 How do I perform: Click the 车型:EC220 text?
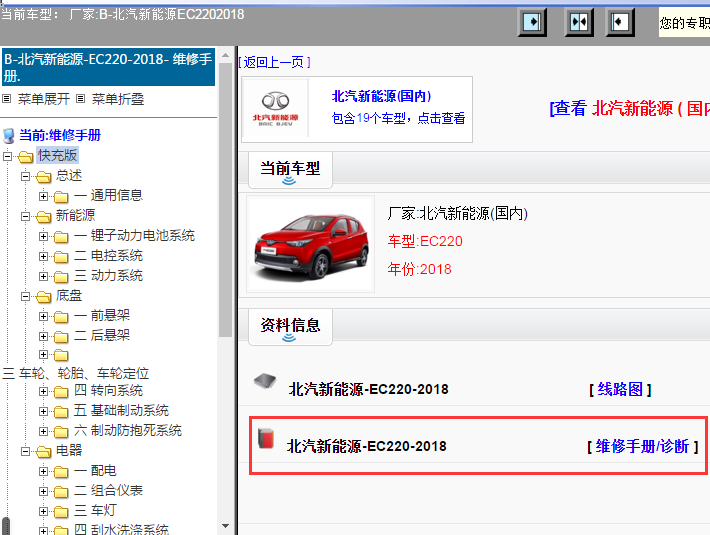click(x=425, y=241)
